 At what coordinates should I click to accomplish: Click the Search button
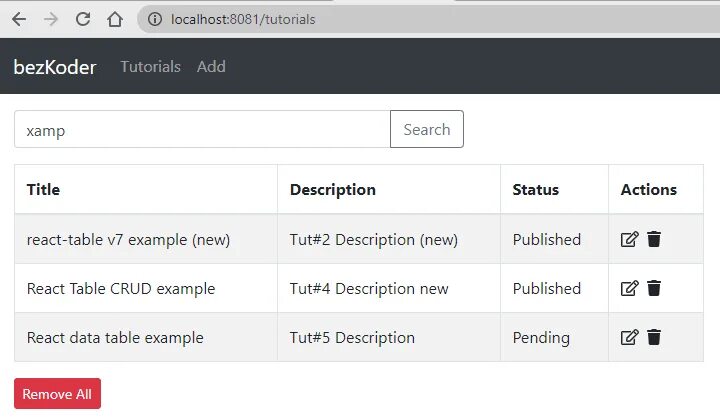coord(427,129)
